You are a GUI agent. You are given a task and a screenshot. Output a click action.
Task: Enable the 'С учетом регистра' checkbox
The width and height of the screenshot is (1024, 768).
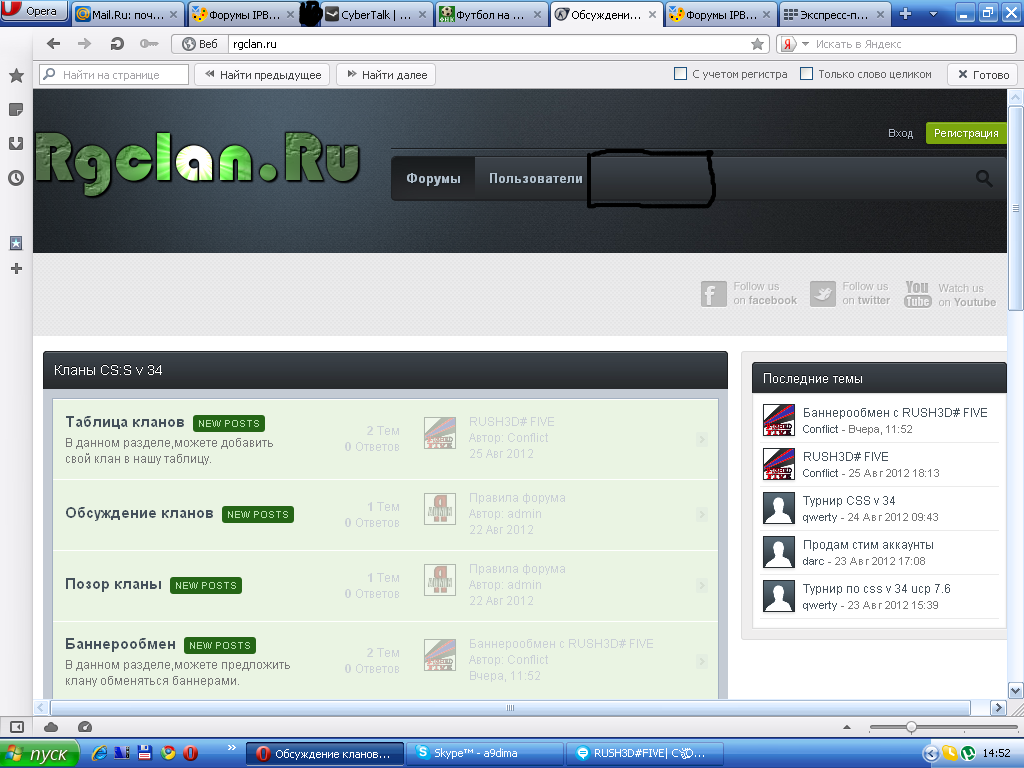(x=681, y=74)
